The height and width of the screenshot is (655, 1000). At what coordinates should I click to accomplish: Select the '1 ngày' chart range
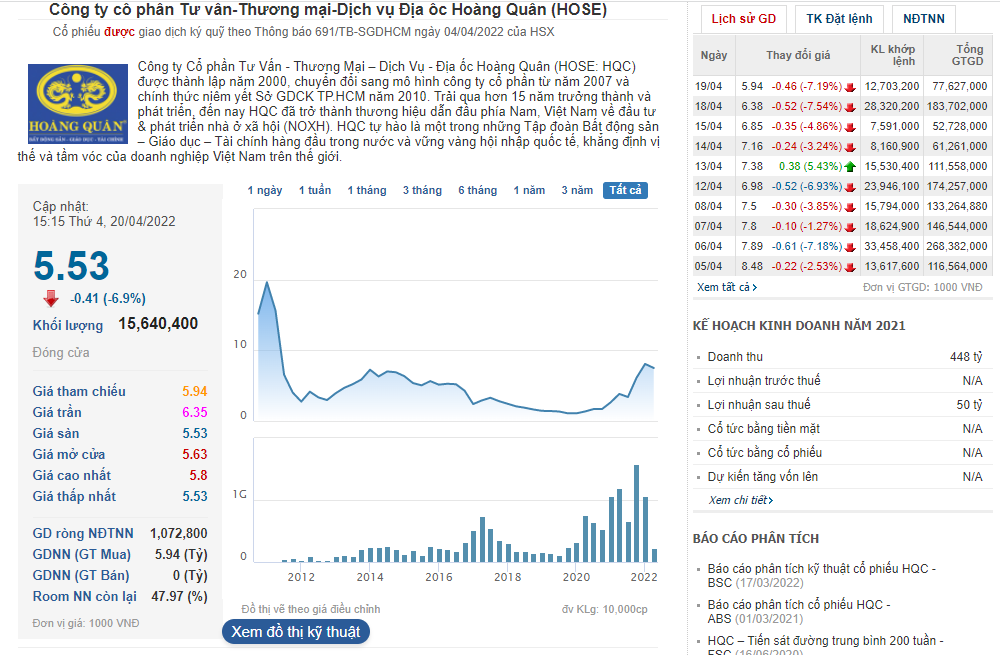coord(265,190)
